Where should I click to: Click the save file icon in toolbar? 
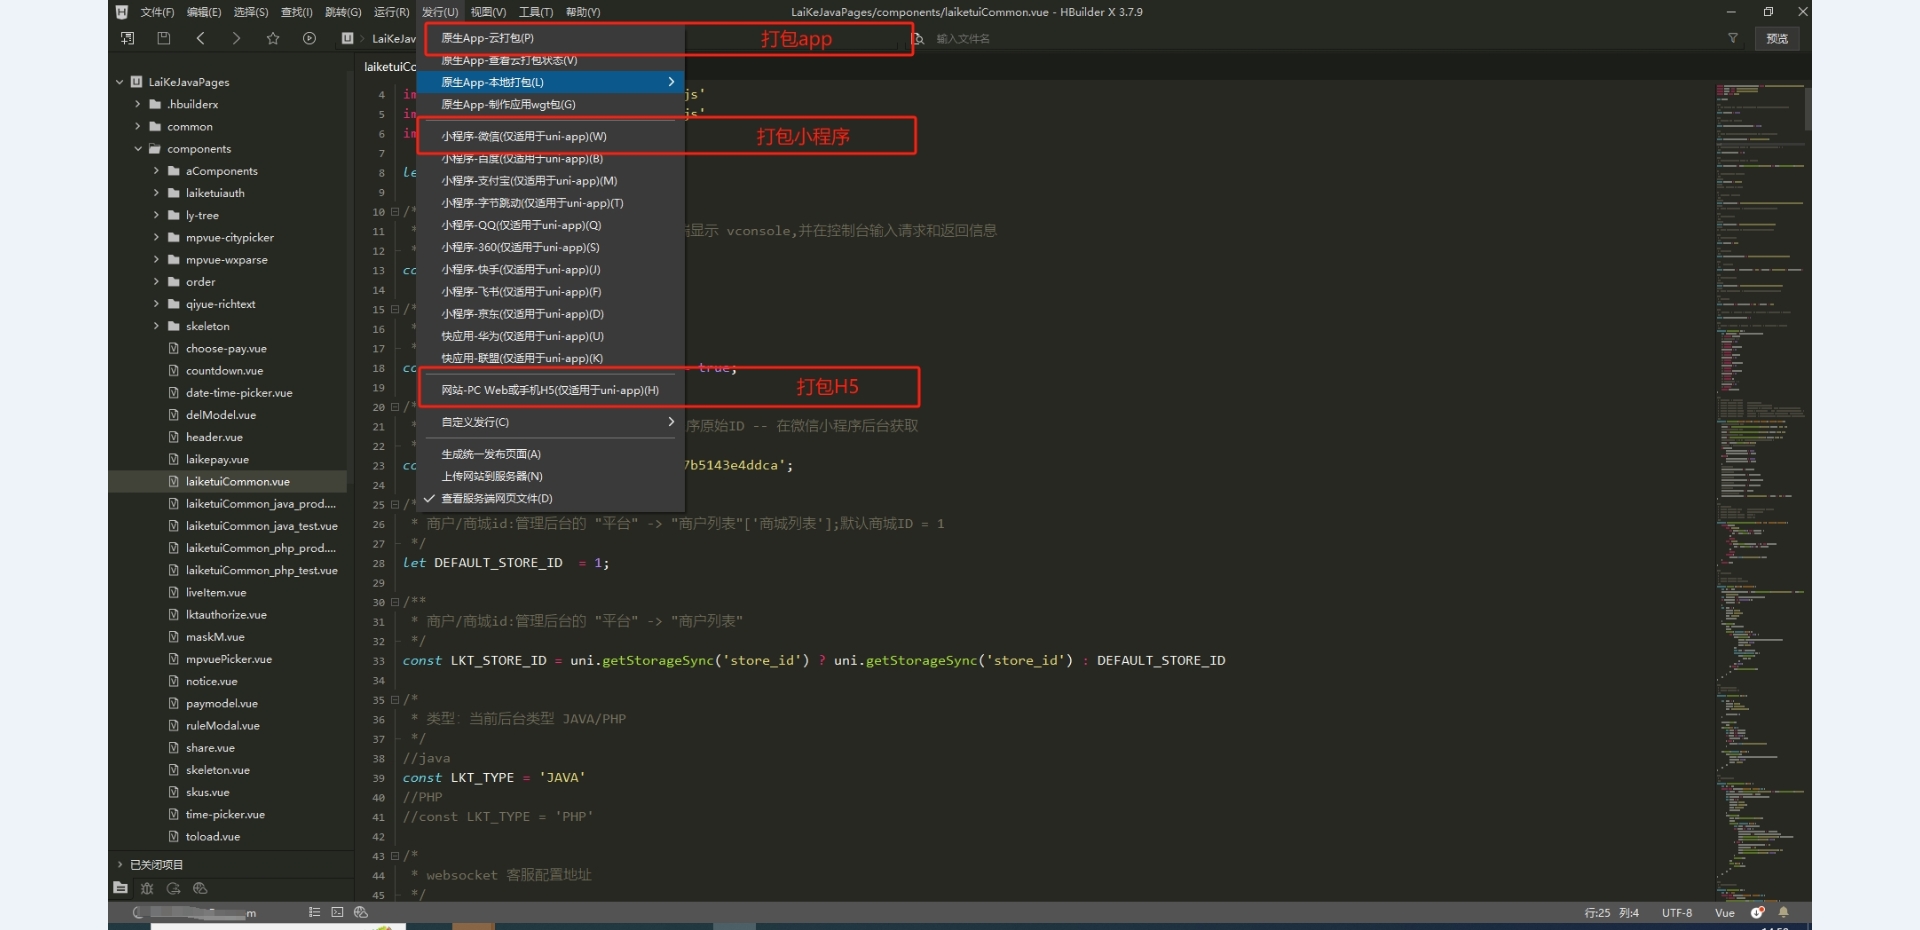[x=164, y=38]
